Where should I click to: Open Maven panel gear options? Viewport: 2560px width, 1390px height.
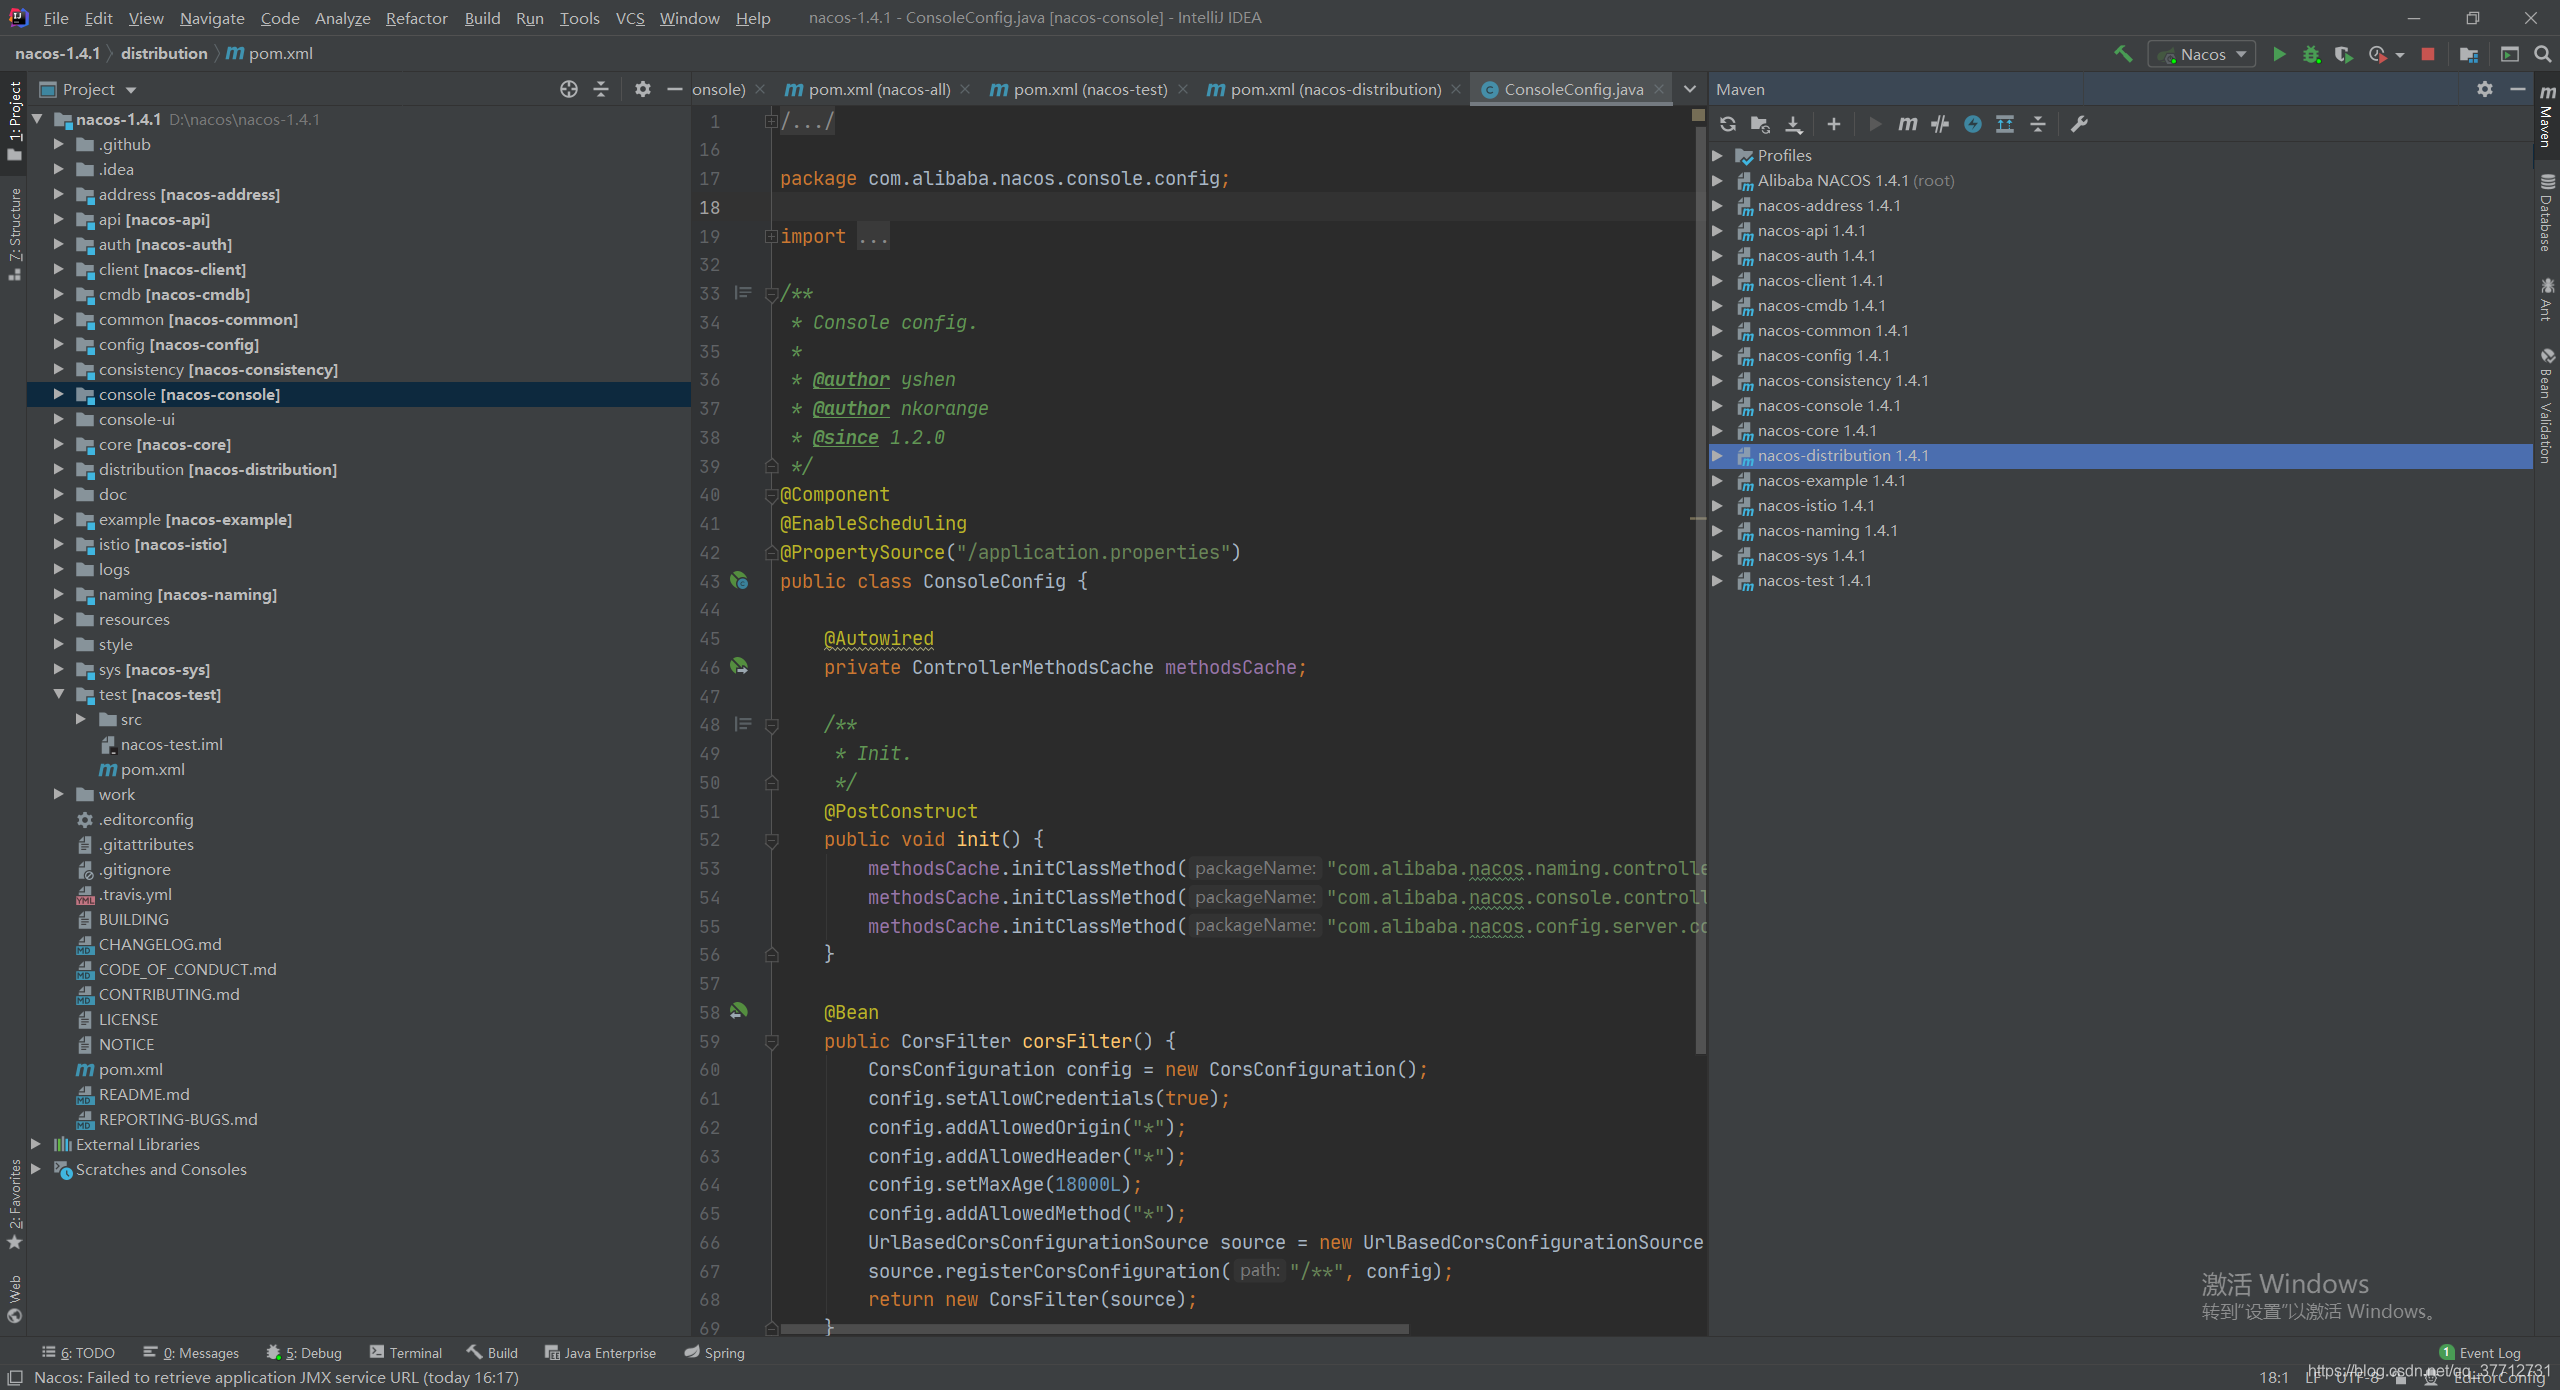pos(2485,89)
